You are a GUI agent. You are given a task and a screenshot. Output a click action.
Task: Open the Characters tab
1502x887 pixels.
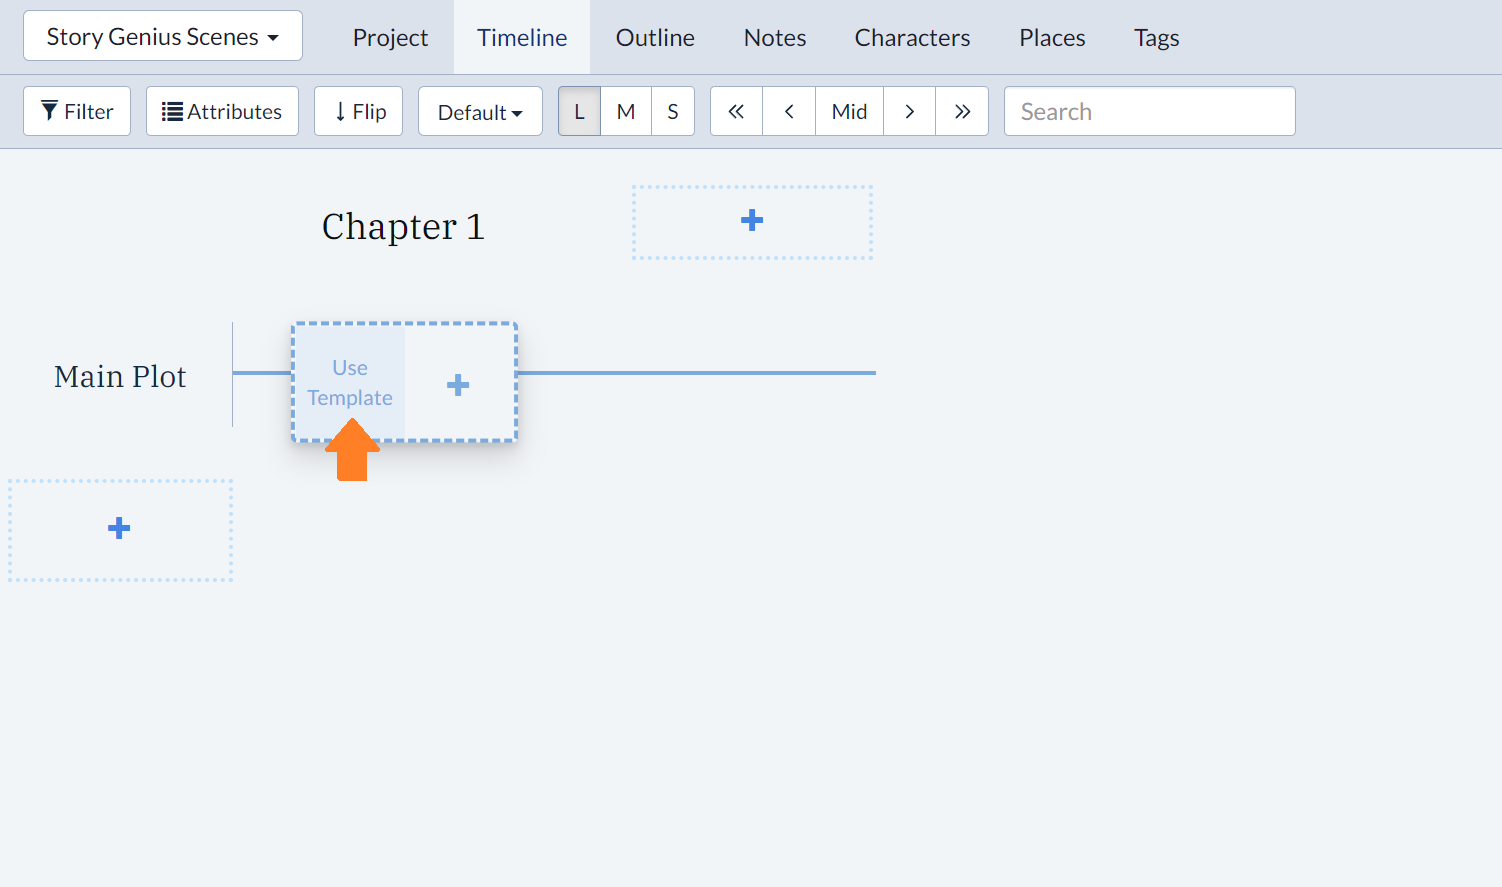point(912,37)
